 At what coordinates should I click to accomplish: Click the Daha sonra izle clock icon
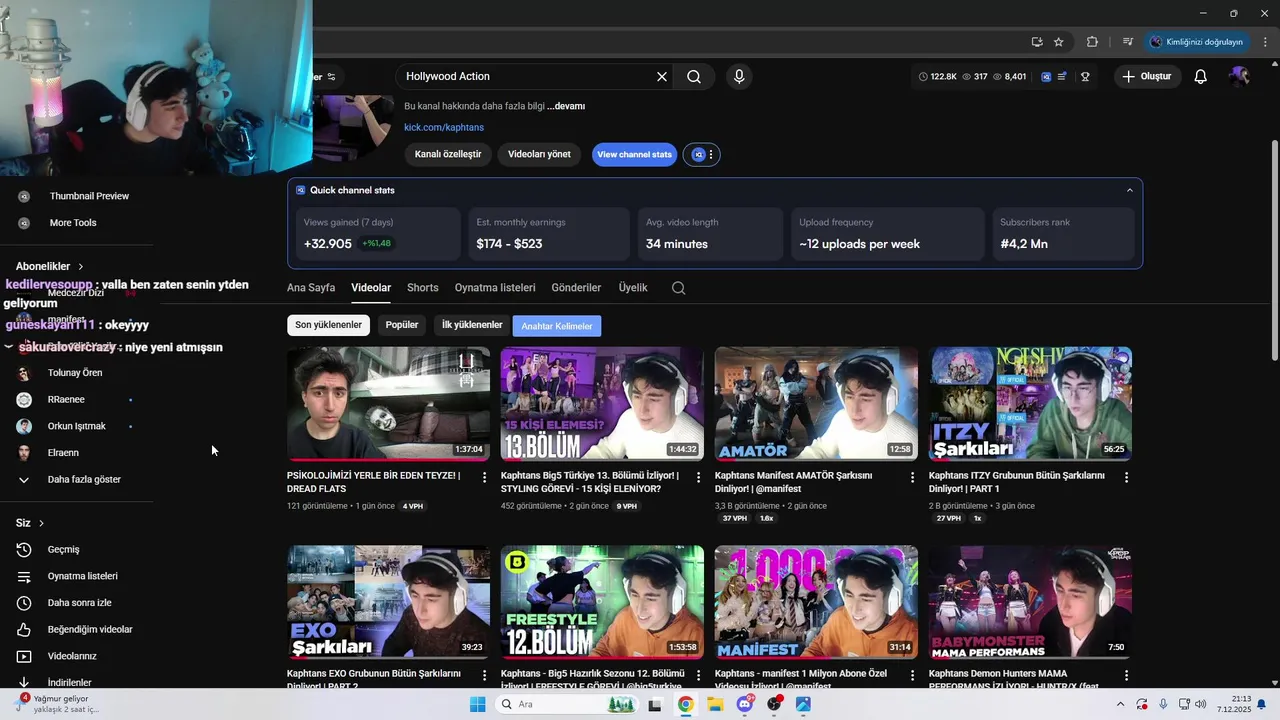click(x=24, y=603)
